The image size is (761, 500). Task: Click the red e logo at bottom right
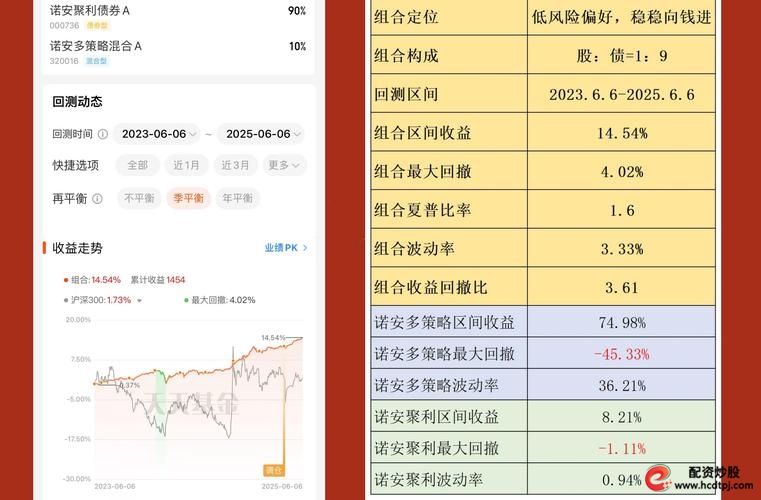tap(660, 480)
